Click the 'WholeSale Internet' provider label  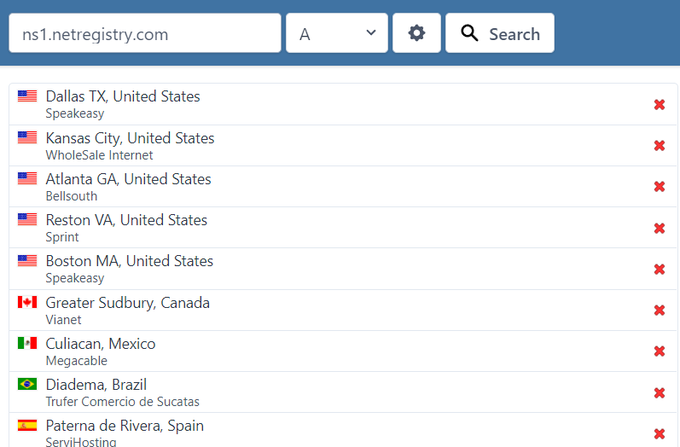pyautogui.click(x=99, y=155)
